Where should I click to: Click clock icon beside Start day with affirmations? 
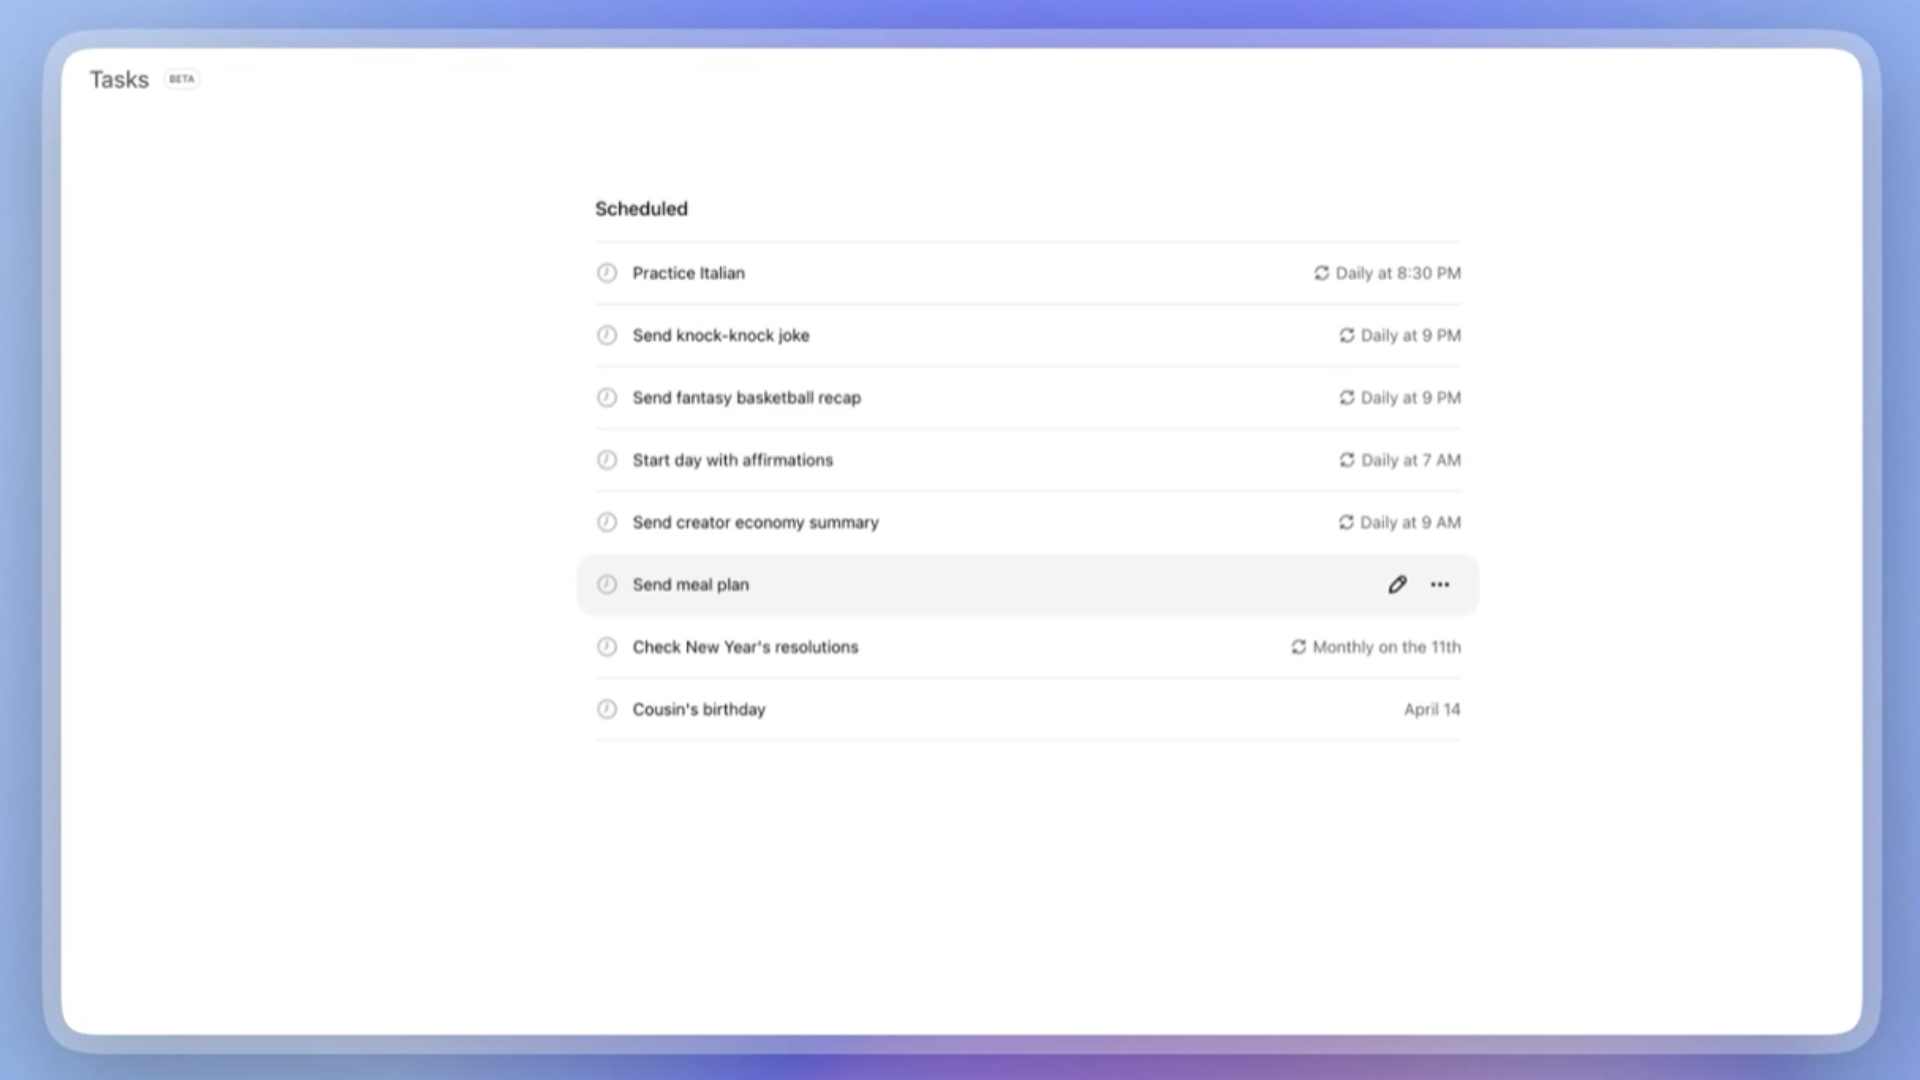[607, 460]
